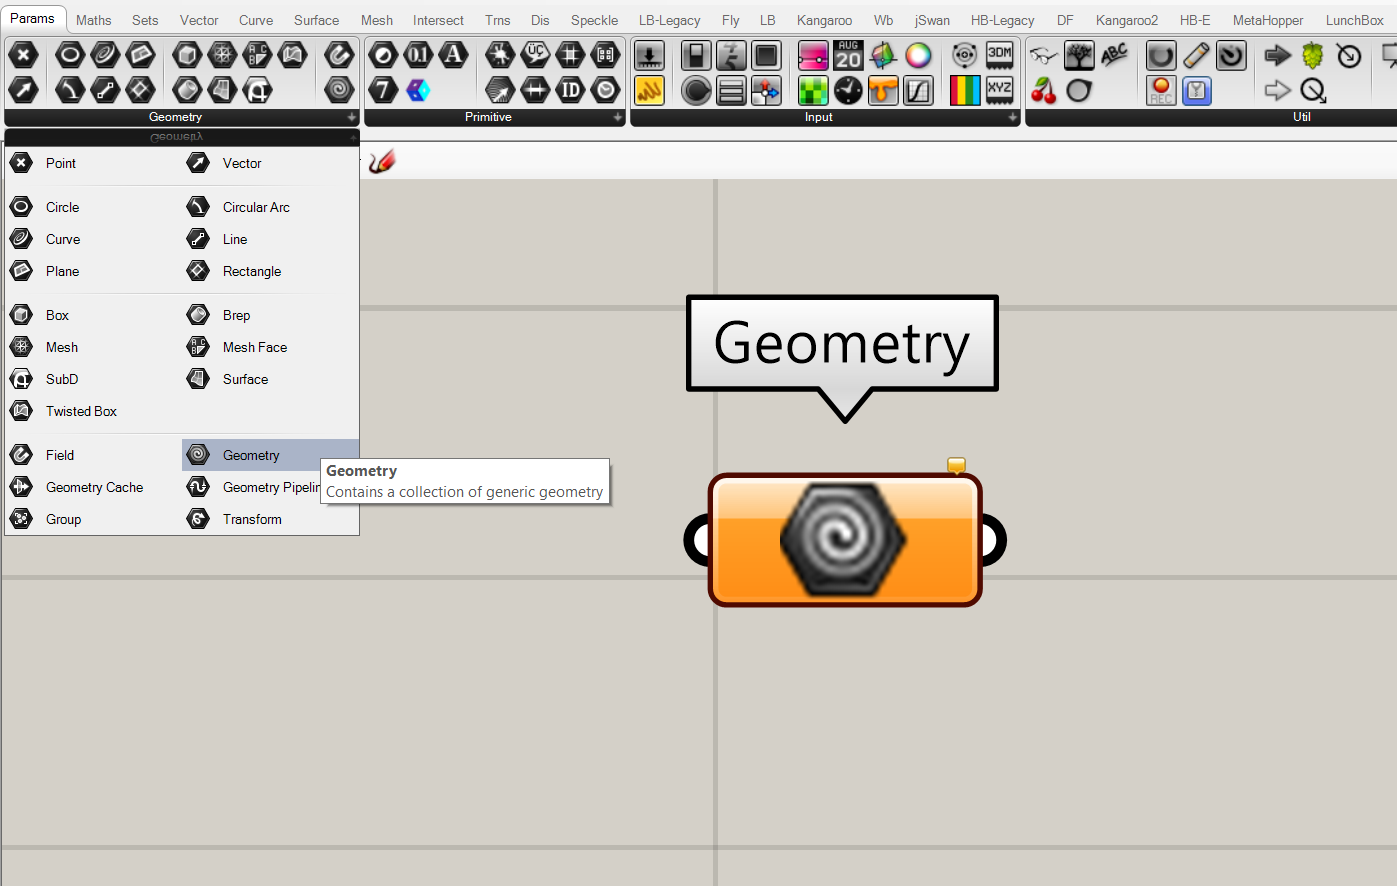The image size is (1397, 886).
Task: Select Geometry Cache in the dropdown list
Action: [94, 487]
